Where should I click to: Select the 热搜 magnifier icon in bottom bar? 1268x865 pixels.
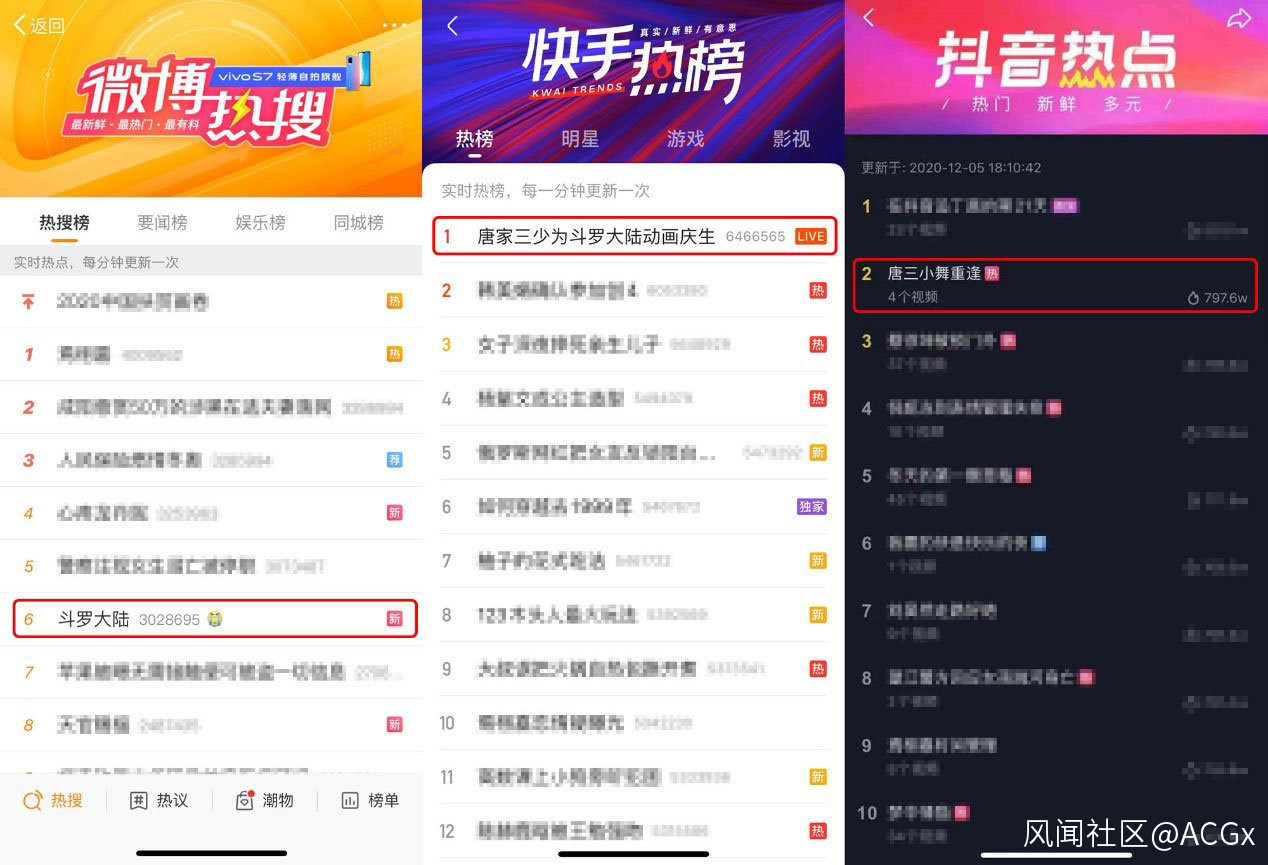tap(33, 800)
